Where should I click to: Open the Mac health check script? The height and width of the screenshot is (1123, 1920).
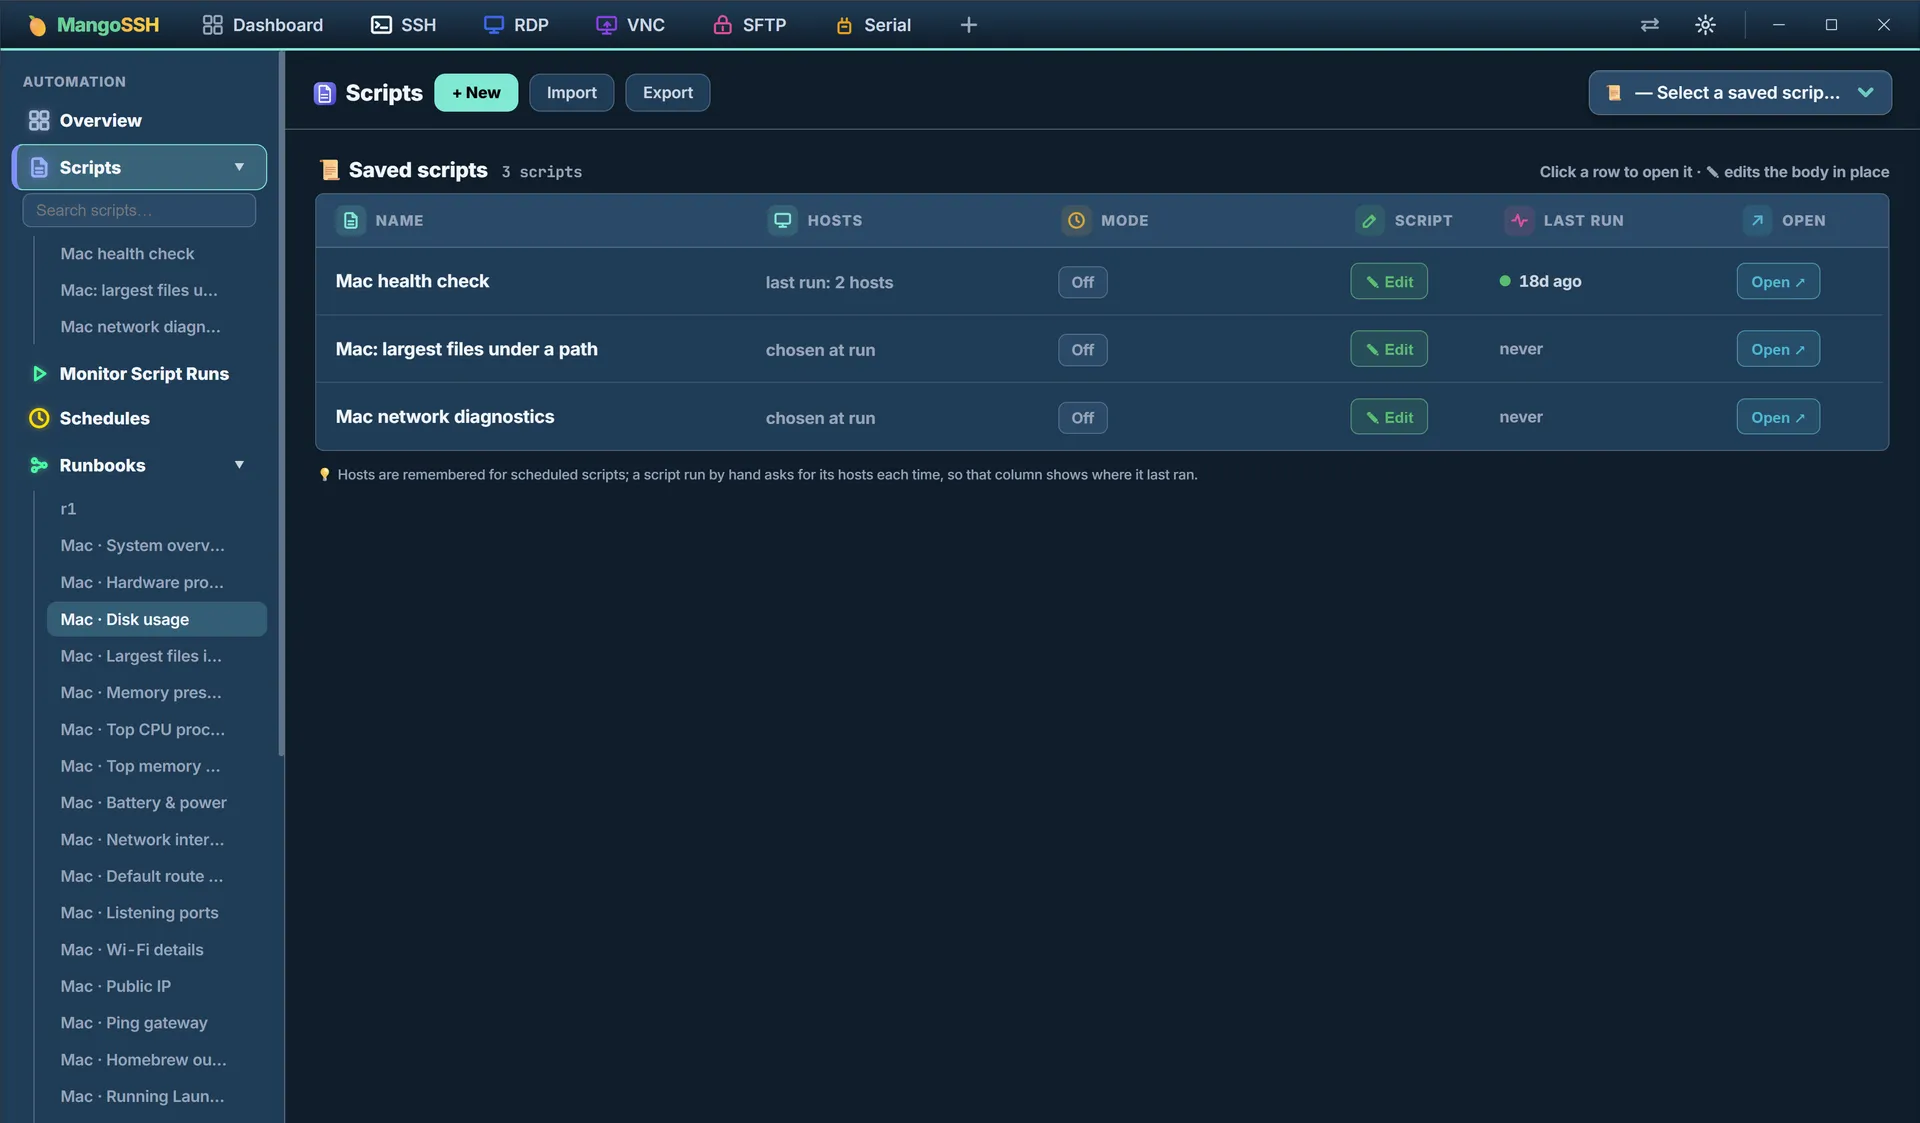[x=1778, y=282]
